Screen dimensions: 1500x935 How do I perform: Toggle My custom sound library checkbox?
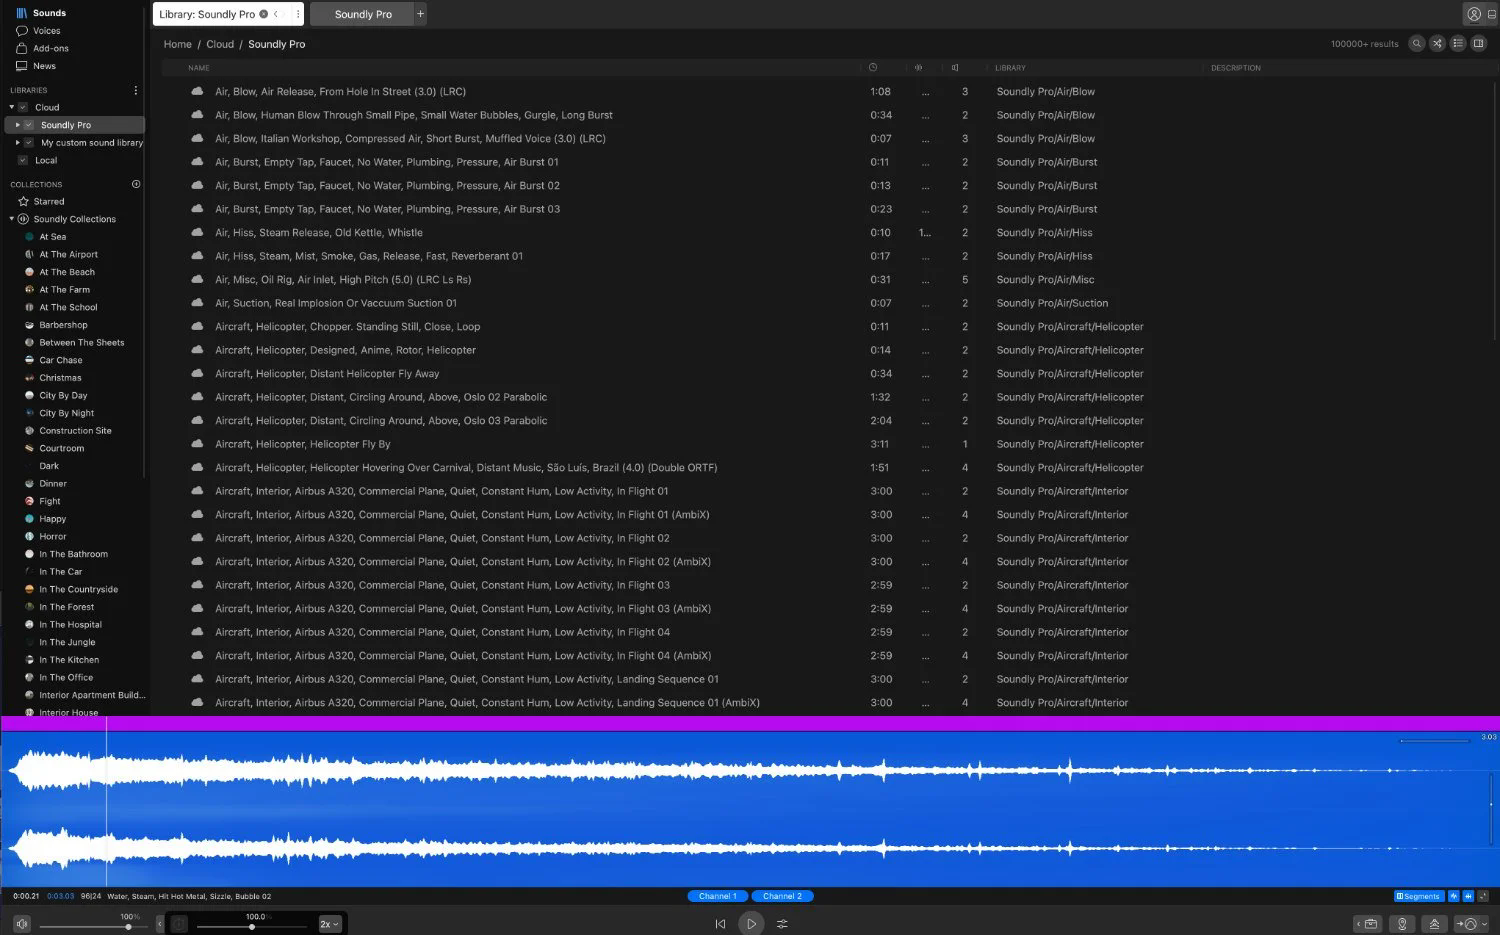tap(29, 142)
